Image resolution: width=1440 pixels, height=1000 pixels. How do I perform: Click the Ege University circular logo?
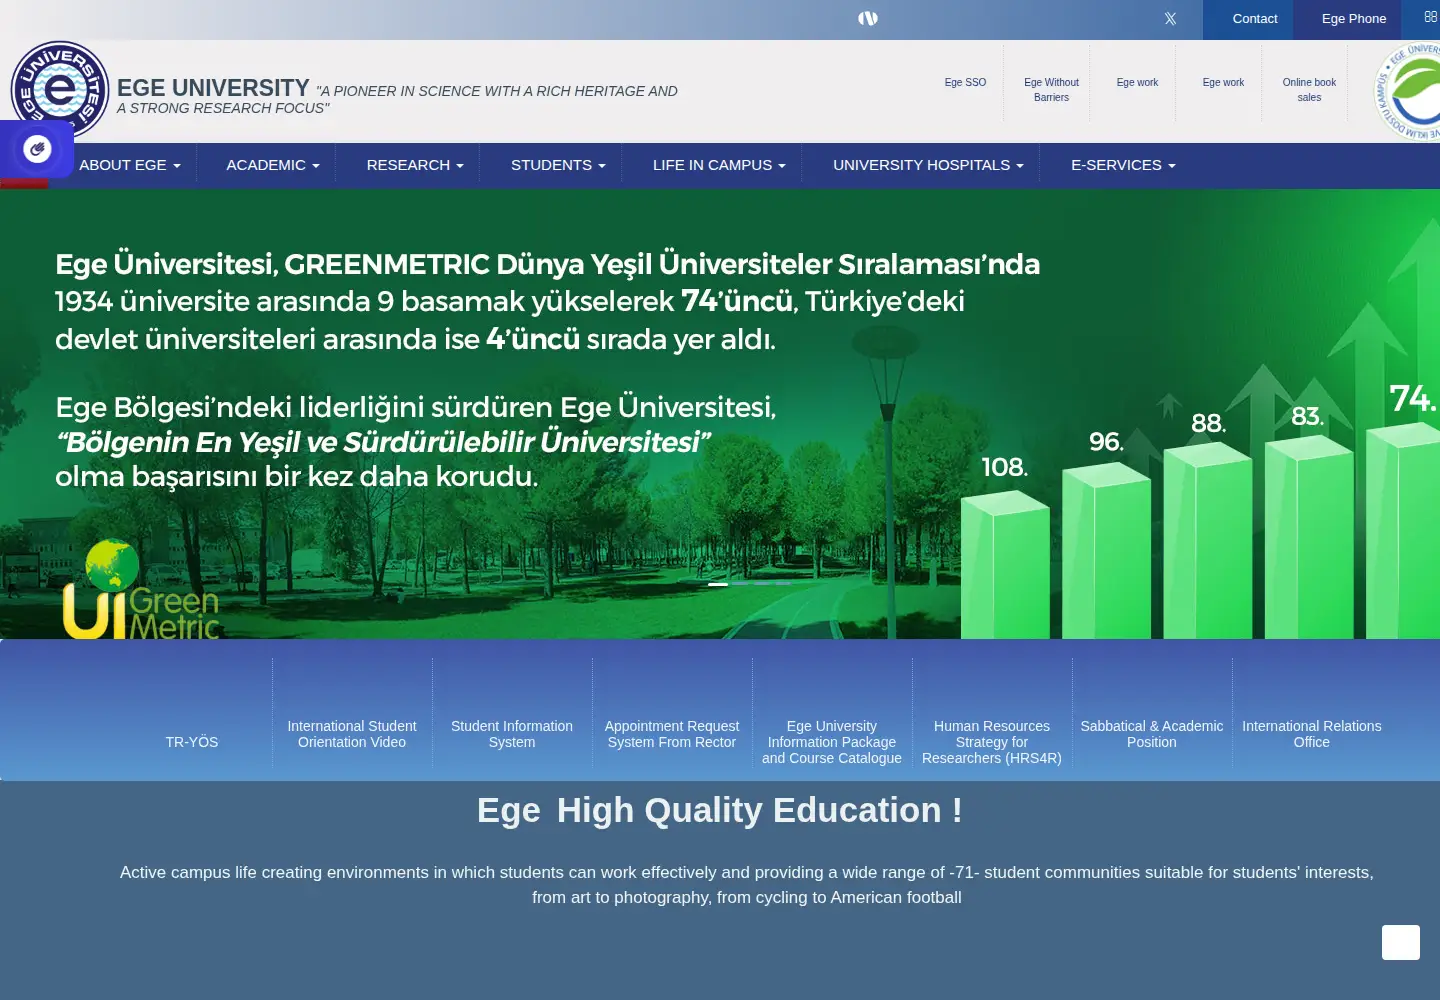pyautogui.click(x=60, y=90)
